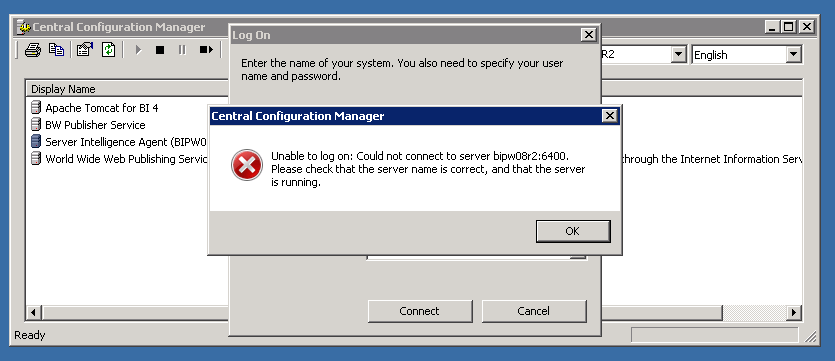Open the English language dropdown
This screenshot has width=835, height=361.
(793, 54)
